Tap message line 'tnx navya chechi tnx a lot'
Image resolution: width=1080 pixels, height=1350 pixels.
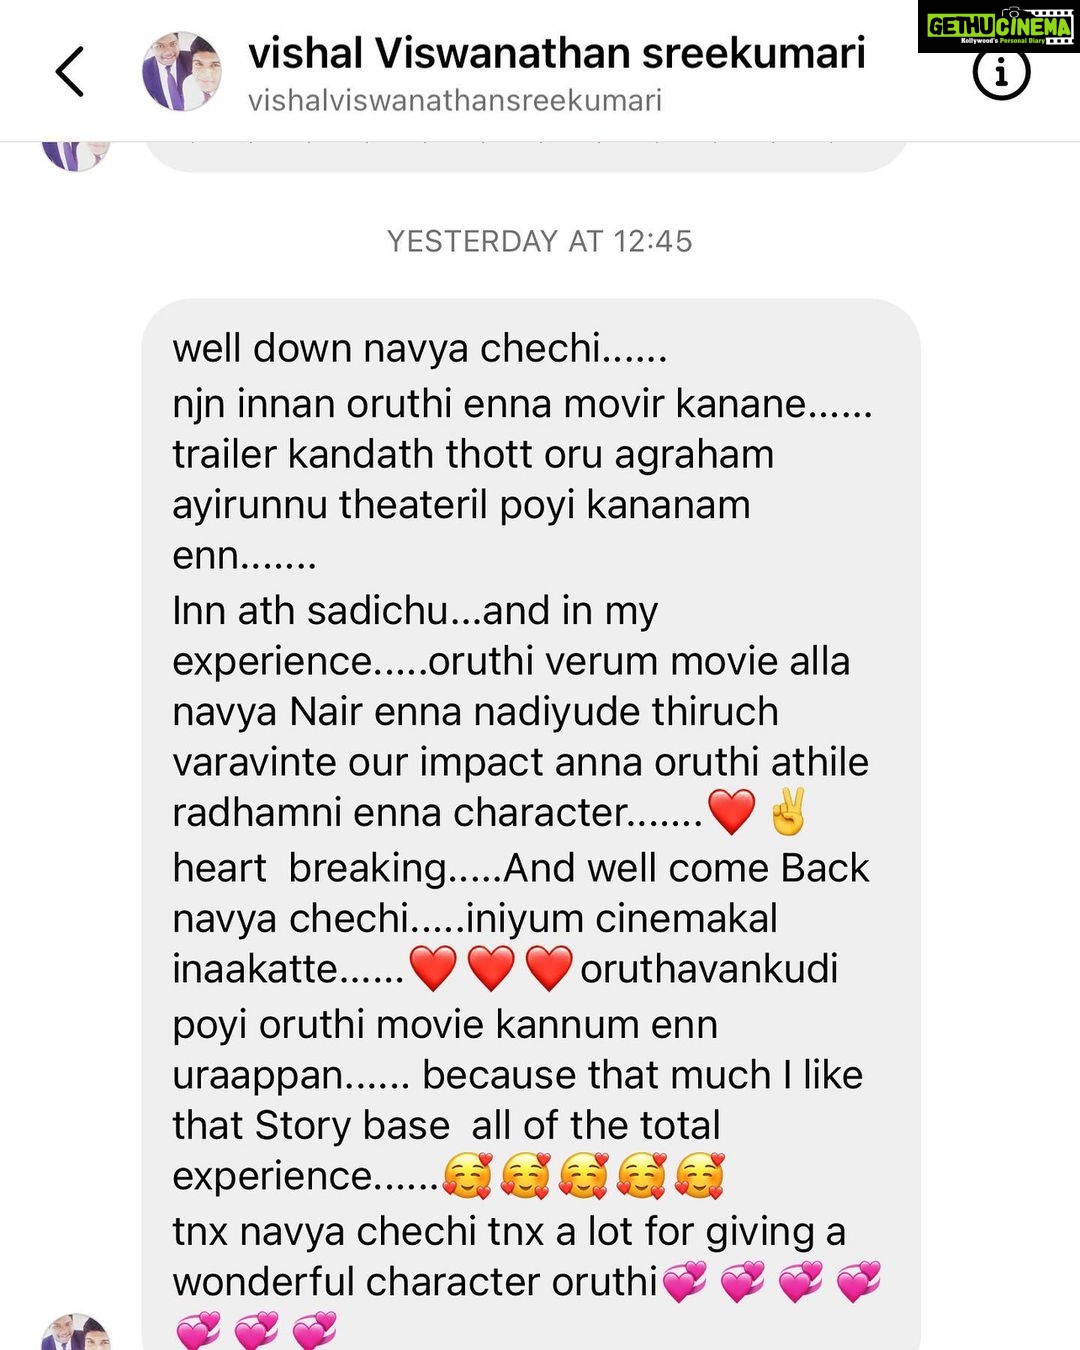tap(509, 1232)
